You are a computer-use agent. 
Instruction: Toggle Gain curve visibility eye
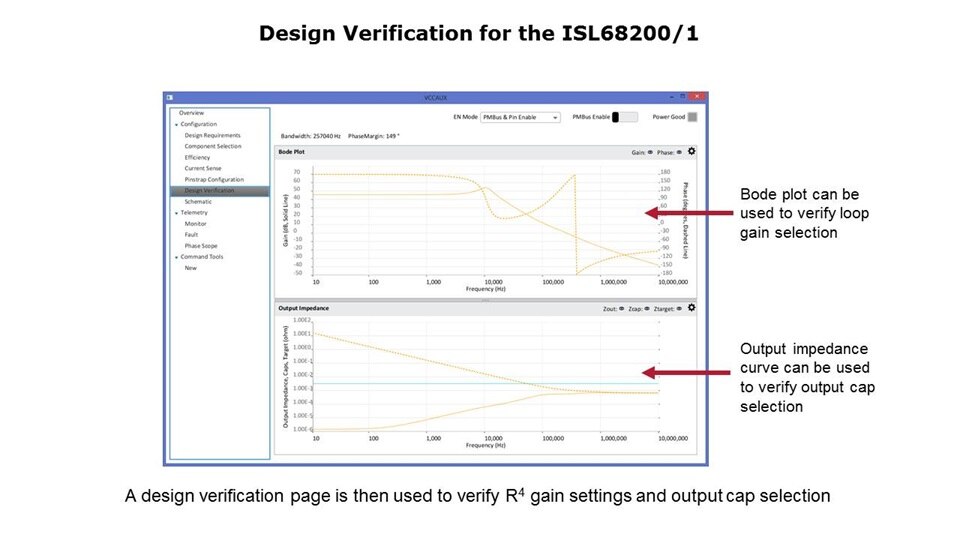coord(650,152)
